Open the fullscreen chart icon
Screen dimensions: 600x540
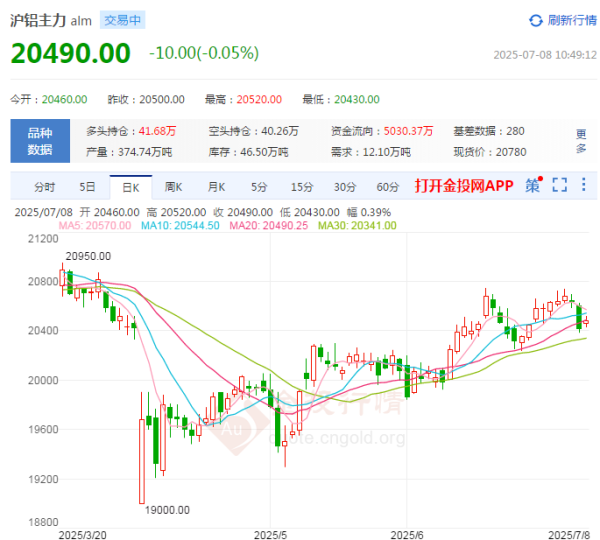(559, 185)
